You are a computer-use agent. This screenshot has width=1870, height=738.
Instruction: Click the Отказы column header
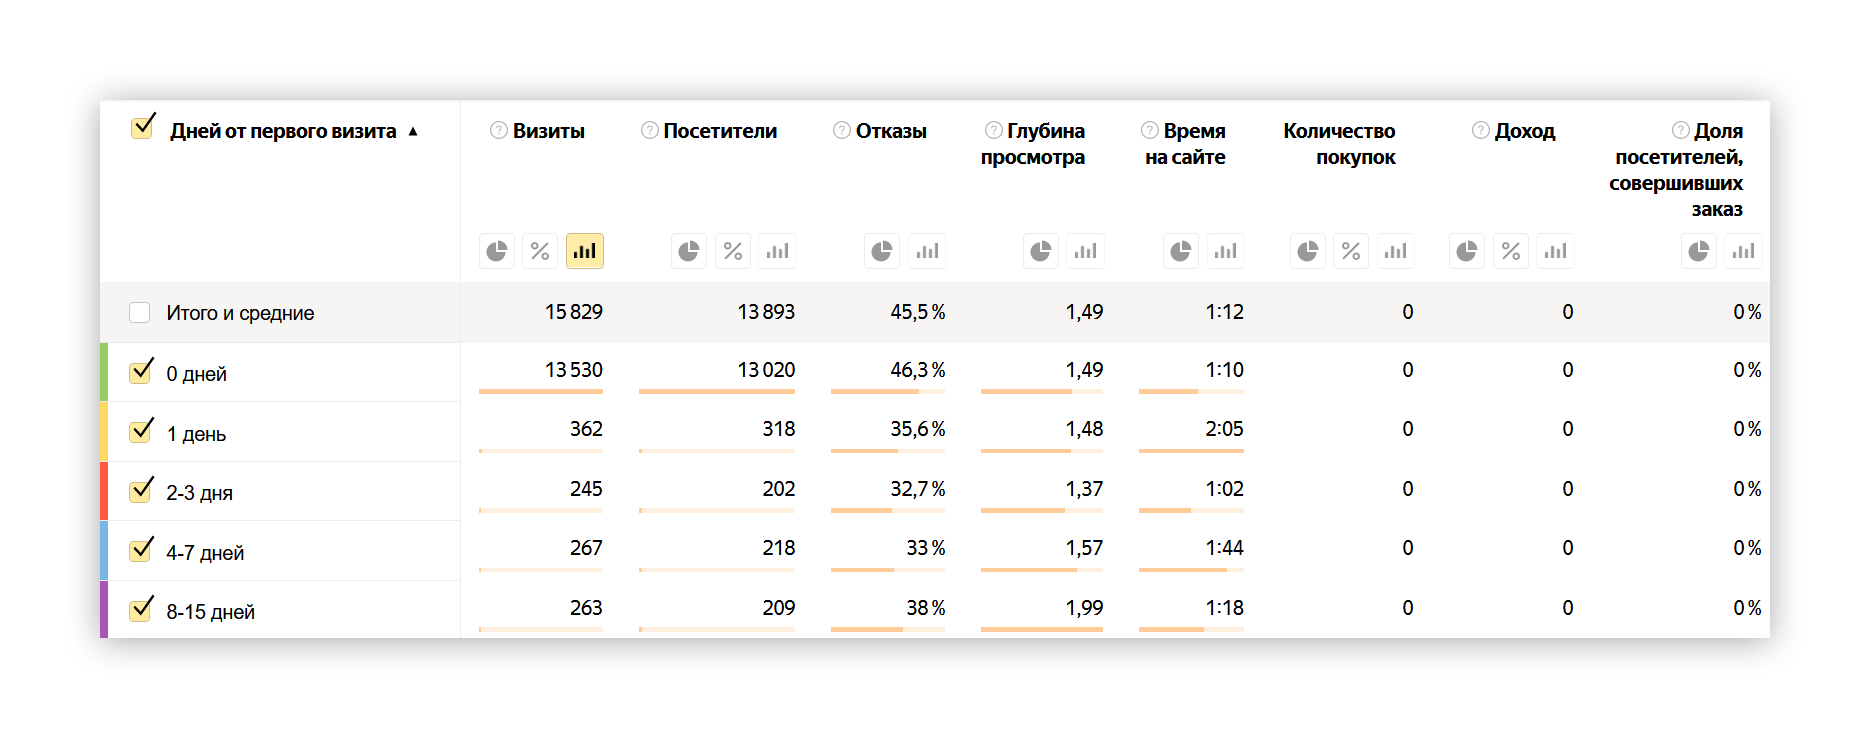point(891,131)
